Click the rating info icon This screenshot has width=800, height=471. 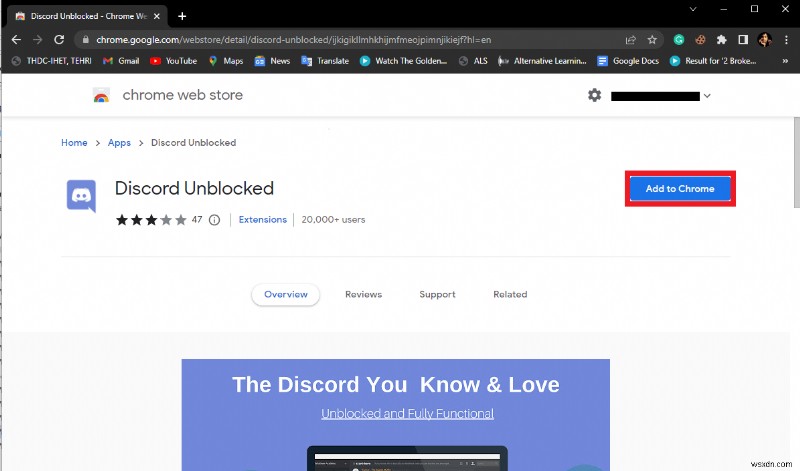coord(214,220)
